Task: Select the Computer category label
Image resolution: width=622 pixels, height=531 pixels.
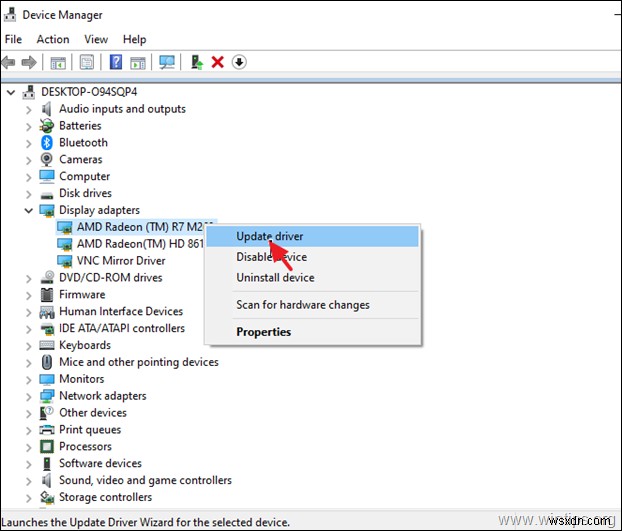Action: click(x=84, y=176)
